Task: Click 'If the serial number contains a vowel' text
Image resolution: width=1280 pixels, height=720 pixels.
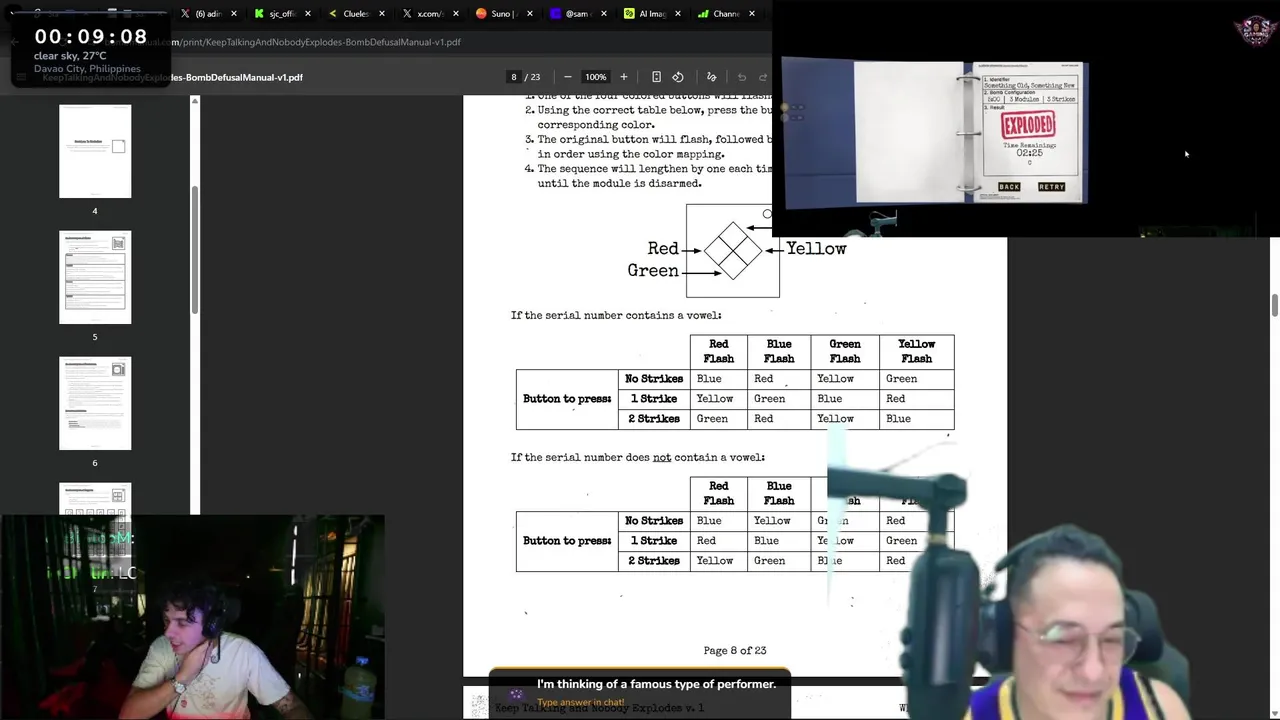Action: [616, 315]
